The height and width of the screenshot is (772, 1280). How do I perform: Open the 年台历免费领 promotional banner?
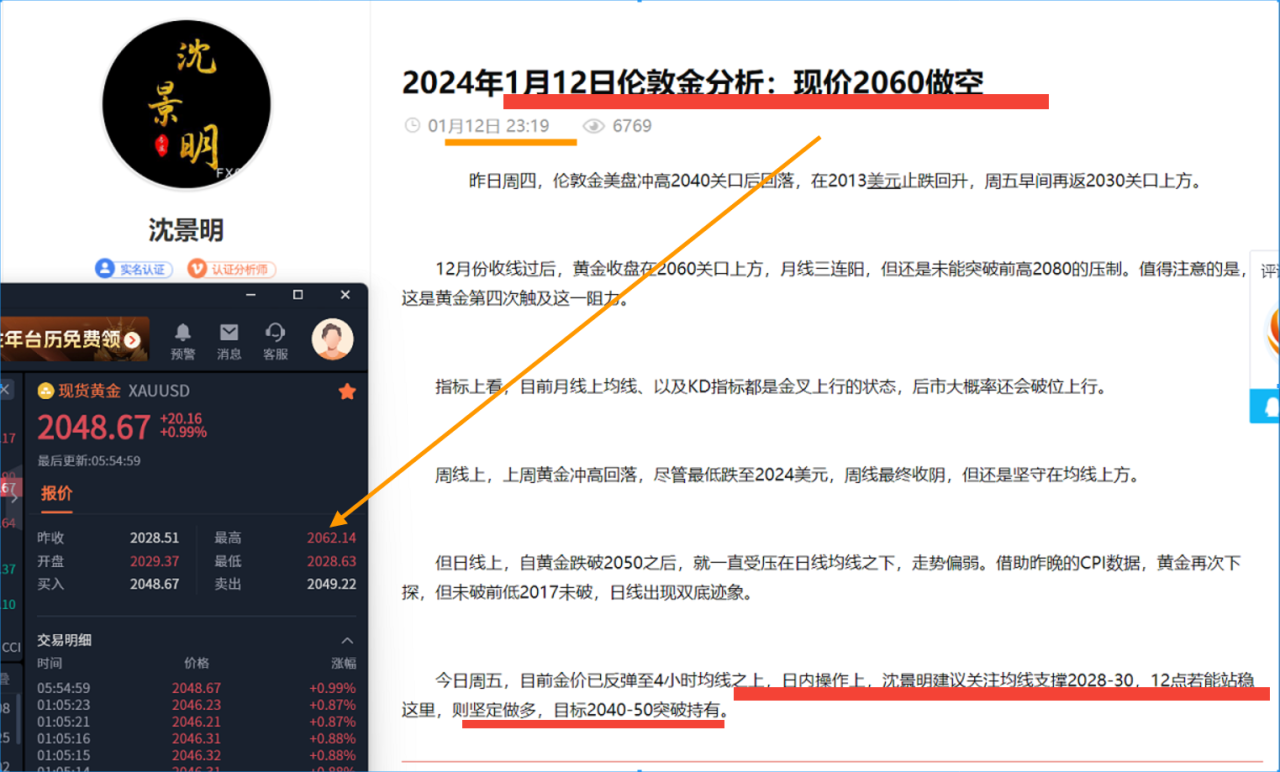coord(74,340)
